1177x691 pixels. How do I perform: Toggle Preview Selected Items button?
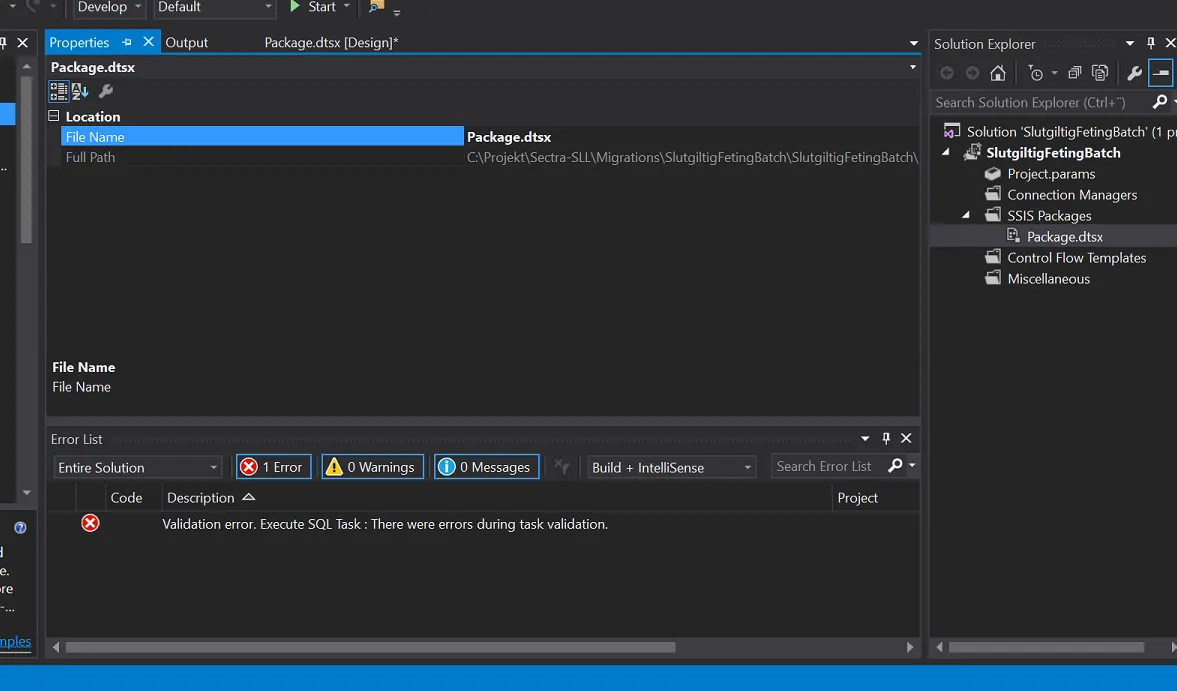[x=1160, y=73]
